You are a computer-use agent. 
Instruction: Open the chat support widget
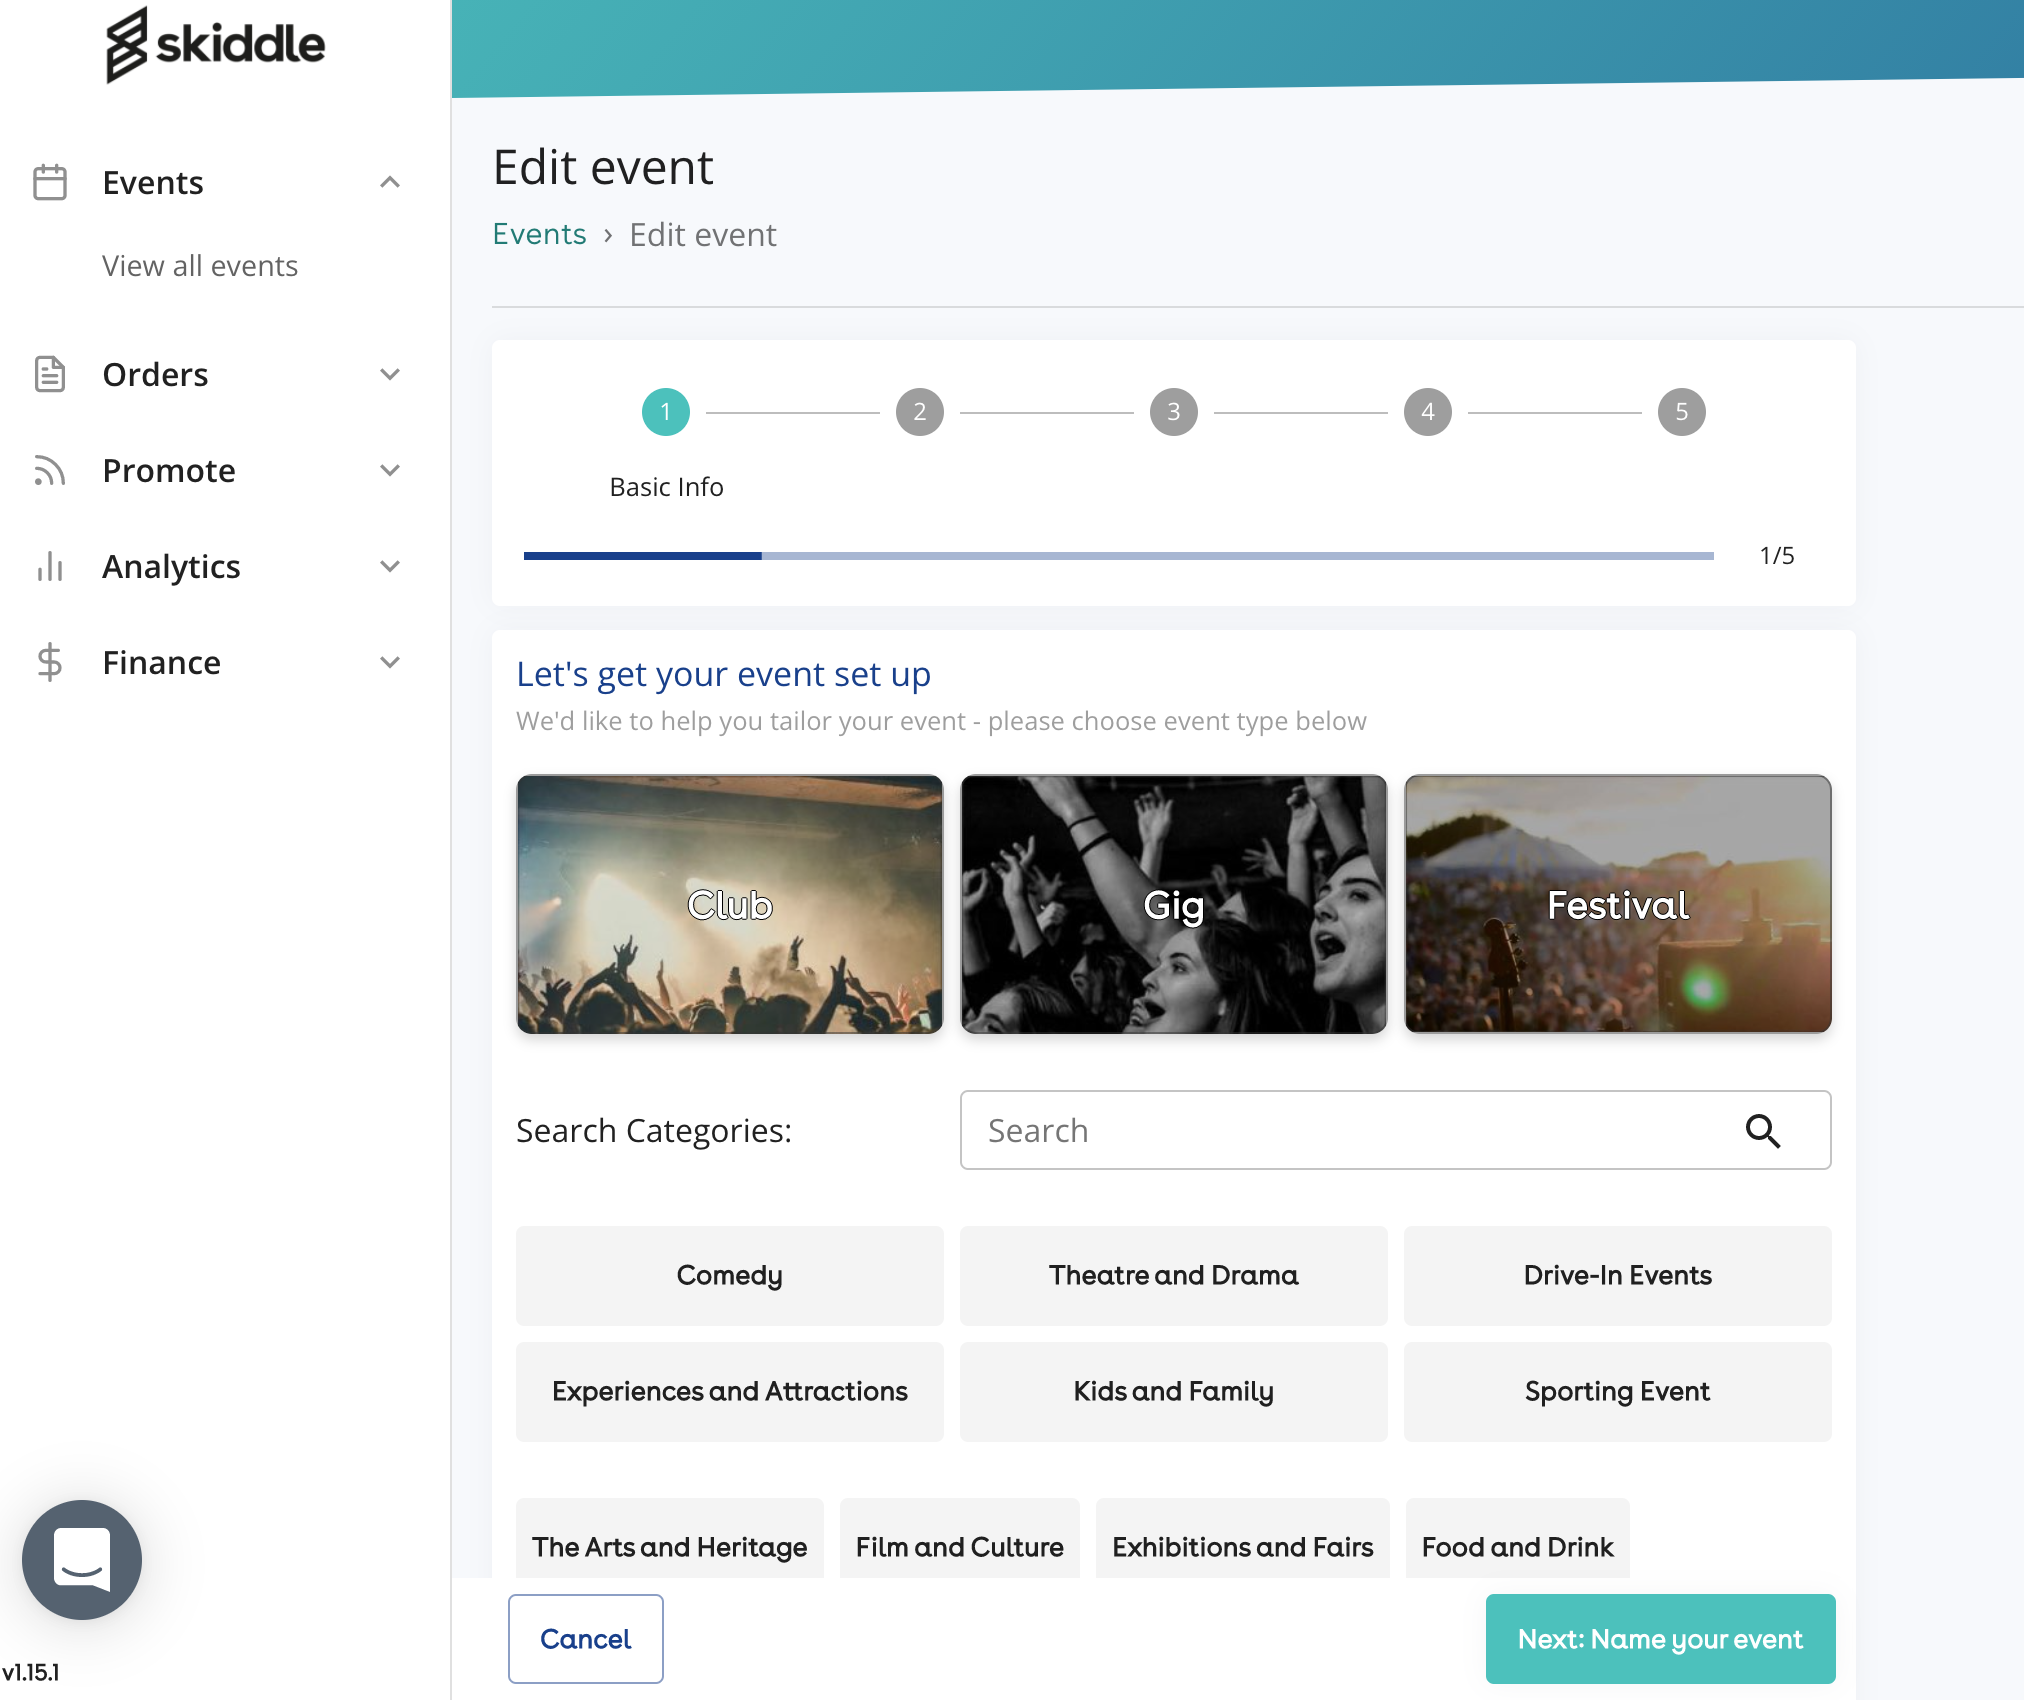pyautogui.click(x=82, y=1559)
